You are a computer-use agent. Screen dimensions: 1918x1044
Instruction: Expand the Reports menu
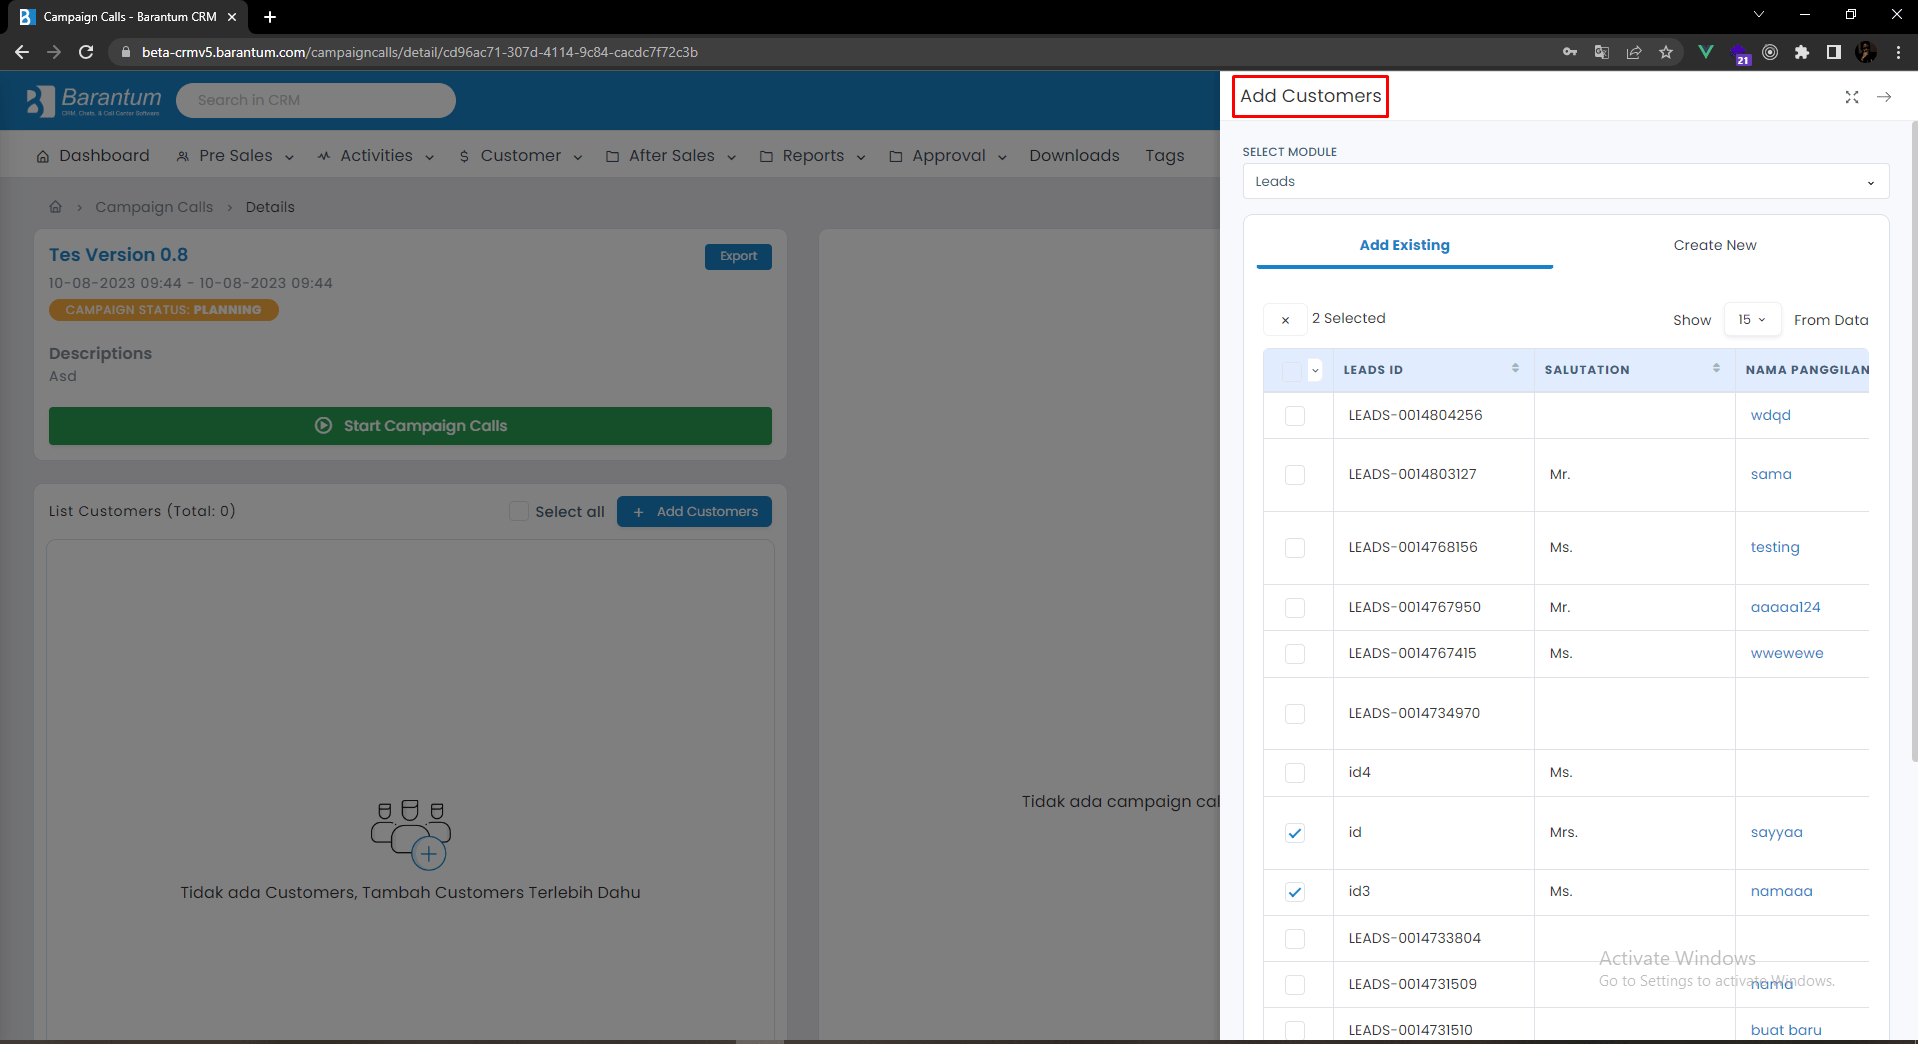pyautogui.click(x=813, y=155)
